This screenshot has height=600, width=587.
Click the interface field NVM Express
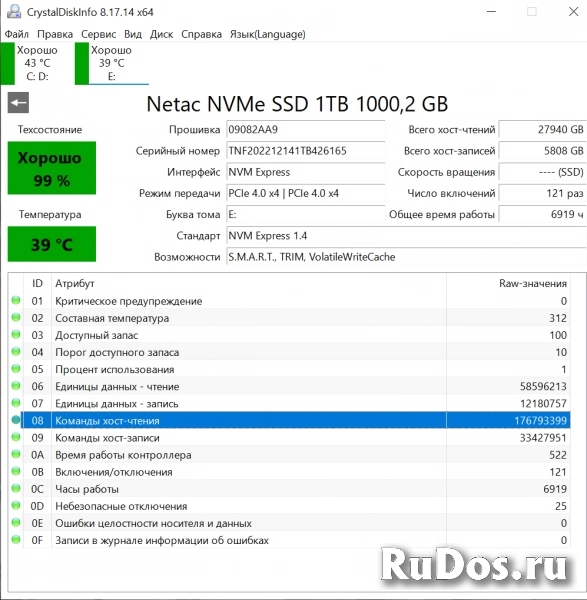(x=306, y=172)
